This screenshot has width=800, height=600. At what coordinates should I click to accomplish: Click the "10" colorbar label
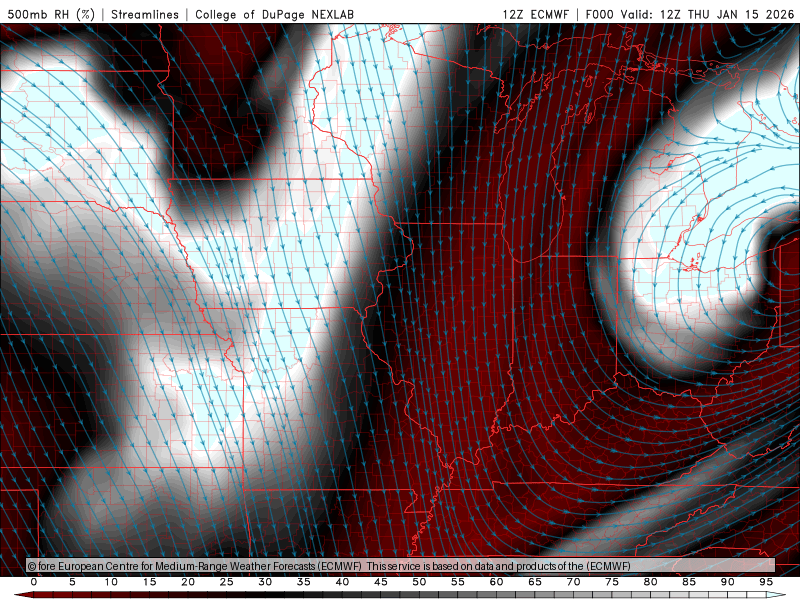111,582
